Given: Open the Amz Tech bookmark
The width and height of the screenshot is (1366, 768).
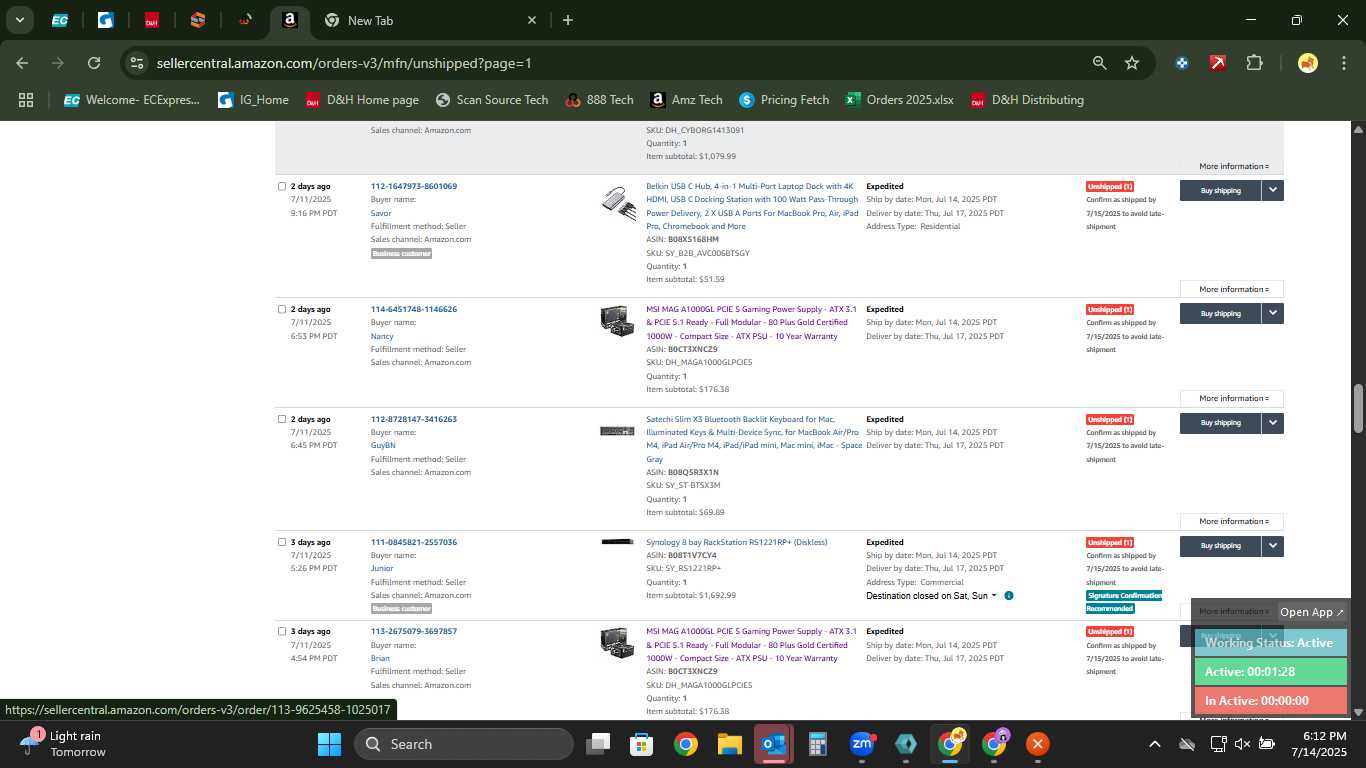Looking at the screenshot, I should point(686,100).
